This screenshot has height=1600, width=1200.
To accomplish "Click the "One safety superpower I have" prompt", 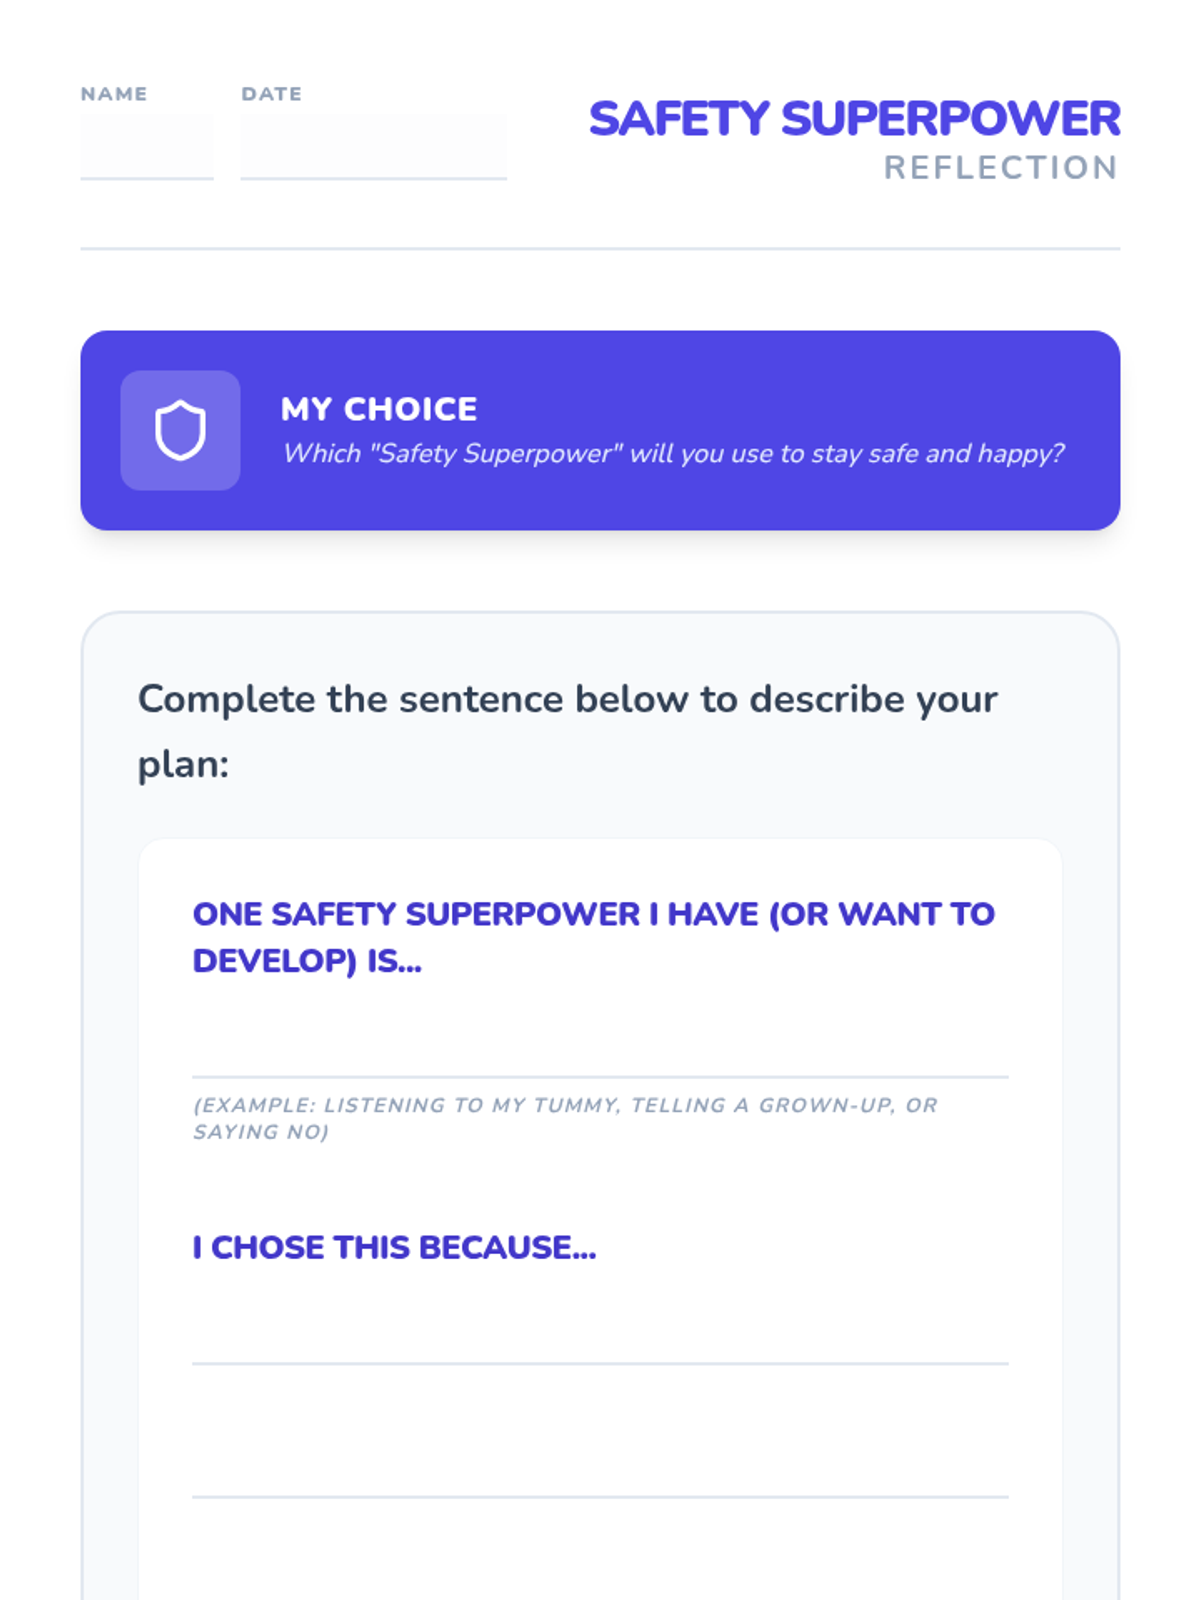I will (x=594, y=914).
